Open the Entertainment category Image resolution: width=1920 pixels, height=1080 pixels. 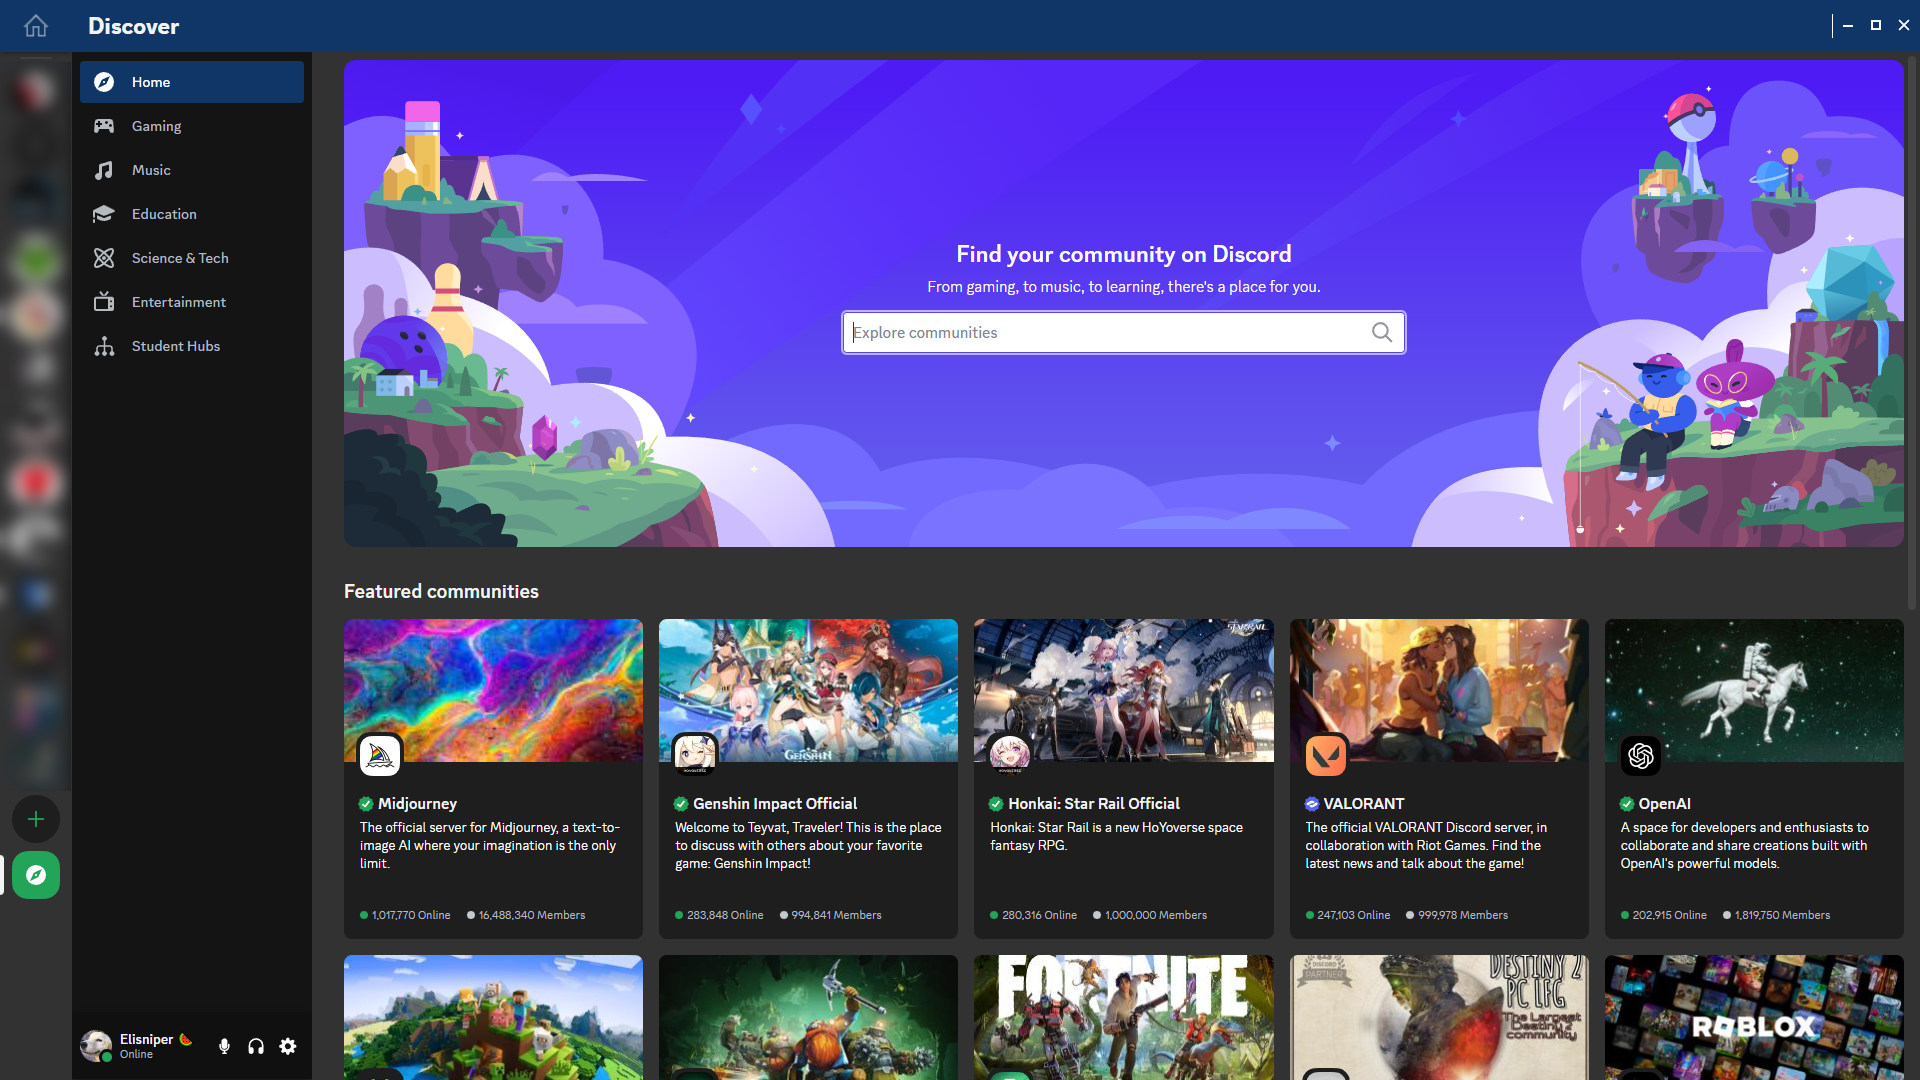pyautogui.click(x=178, y=302)
